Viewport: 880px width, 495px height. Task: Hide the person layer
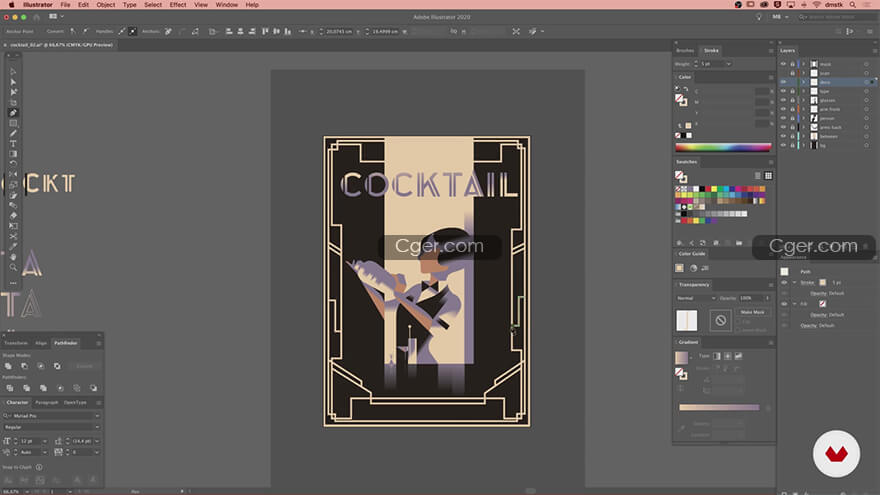click(x=783, y=118)
